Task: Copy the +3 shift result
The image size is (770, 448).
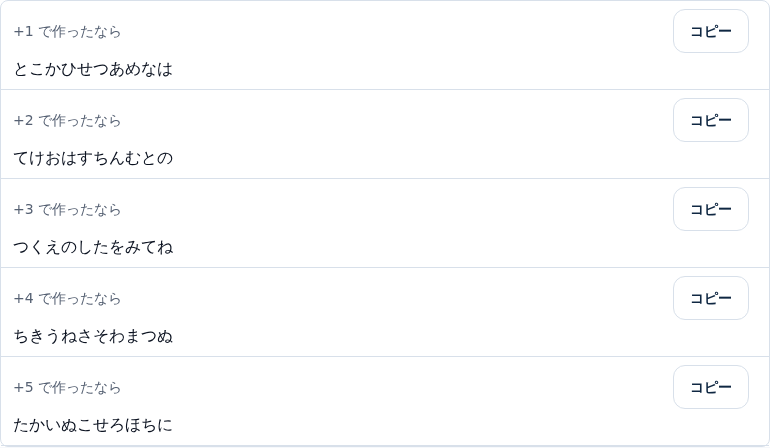Action: (711, 209)
